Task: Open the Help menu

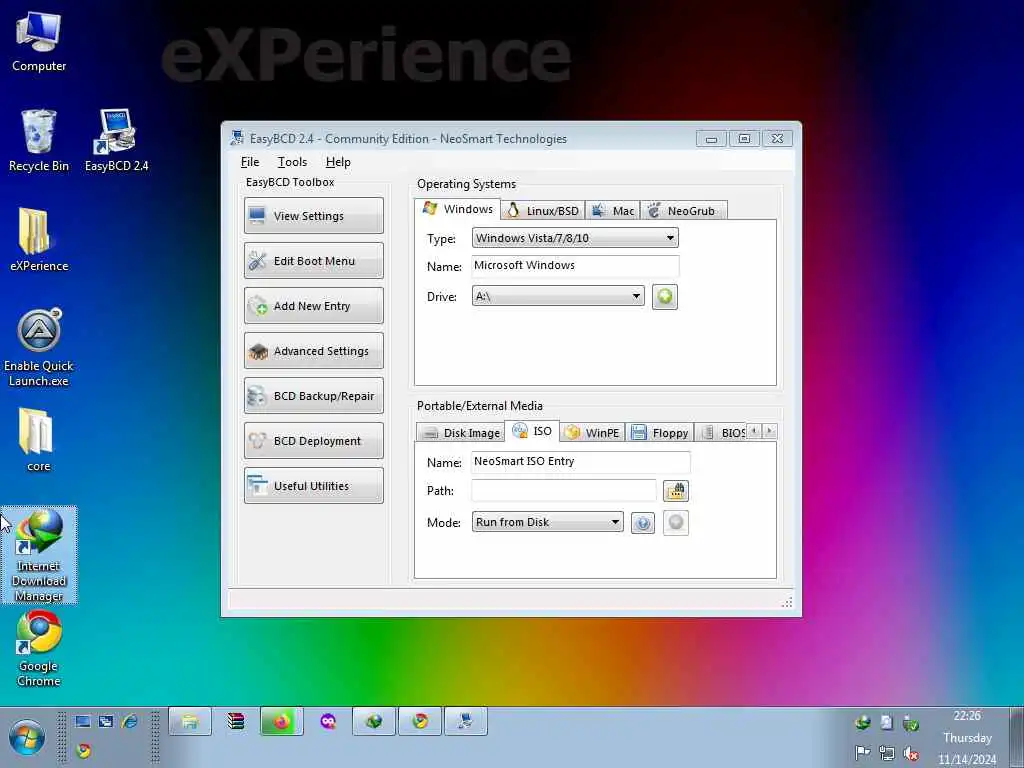Action: click(338, 162)
